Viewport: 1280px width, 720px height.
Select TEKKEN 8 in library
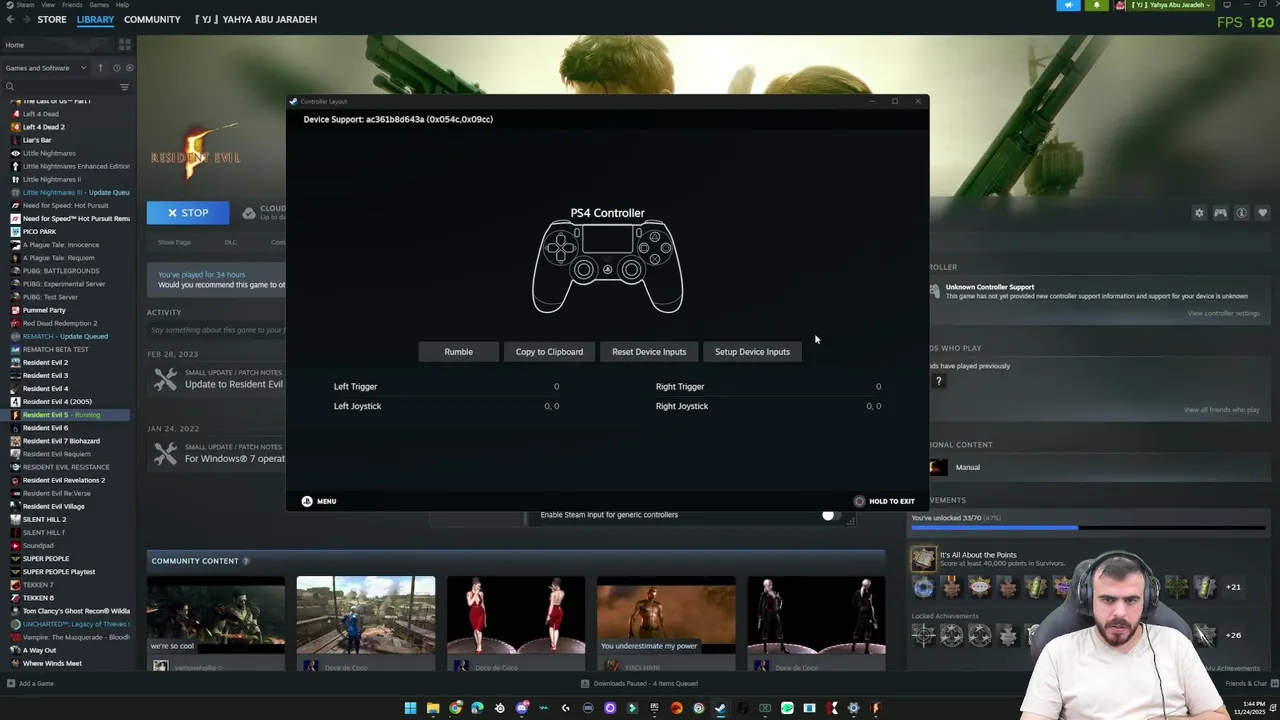(38, 598)
